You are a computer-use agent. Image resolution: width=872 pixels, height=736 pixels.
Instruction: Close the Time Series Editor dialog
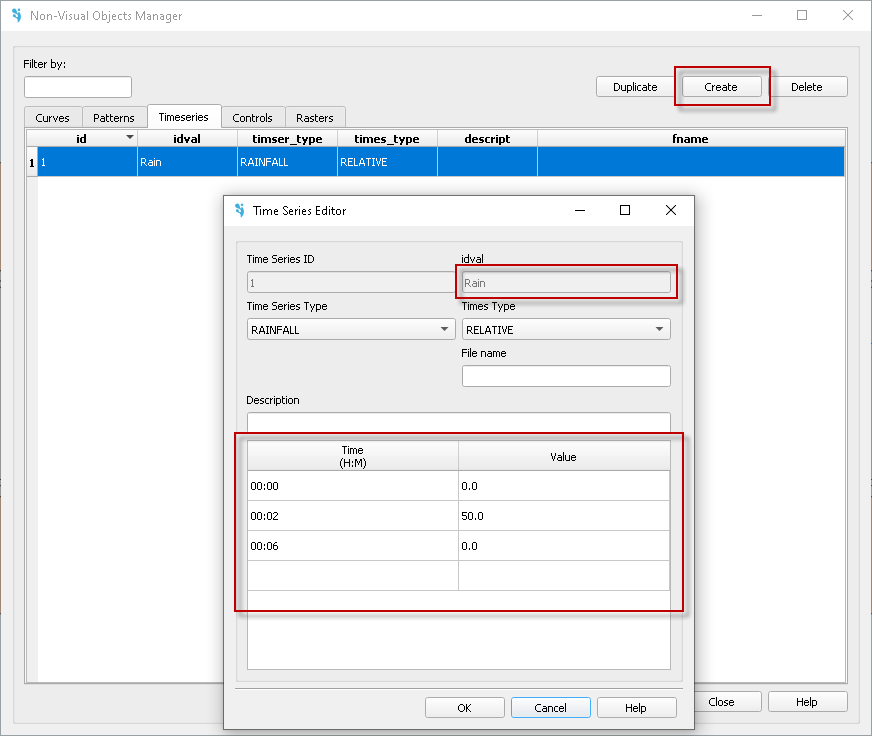coord(671,211)
